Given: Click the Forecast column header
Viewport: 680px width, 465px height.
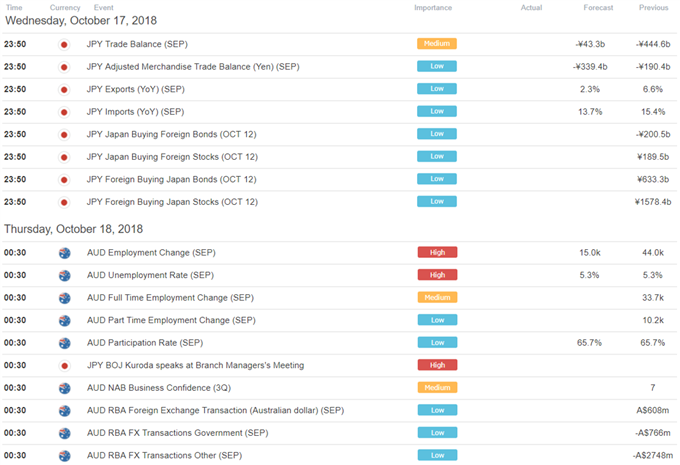Looking at the screenshot, I should 598,7.
